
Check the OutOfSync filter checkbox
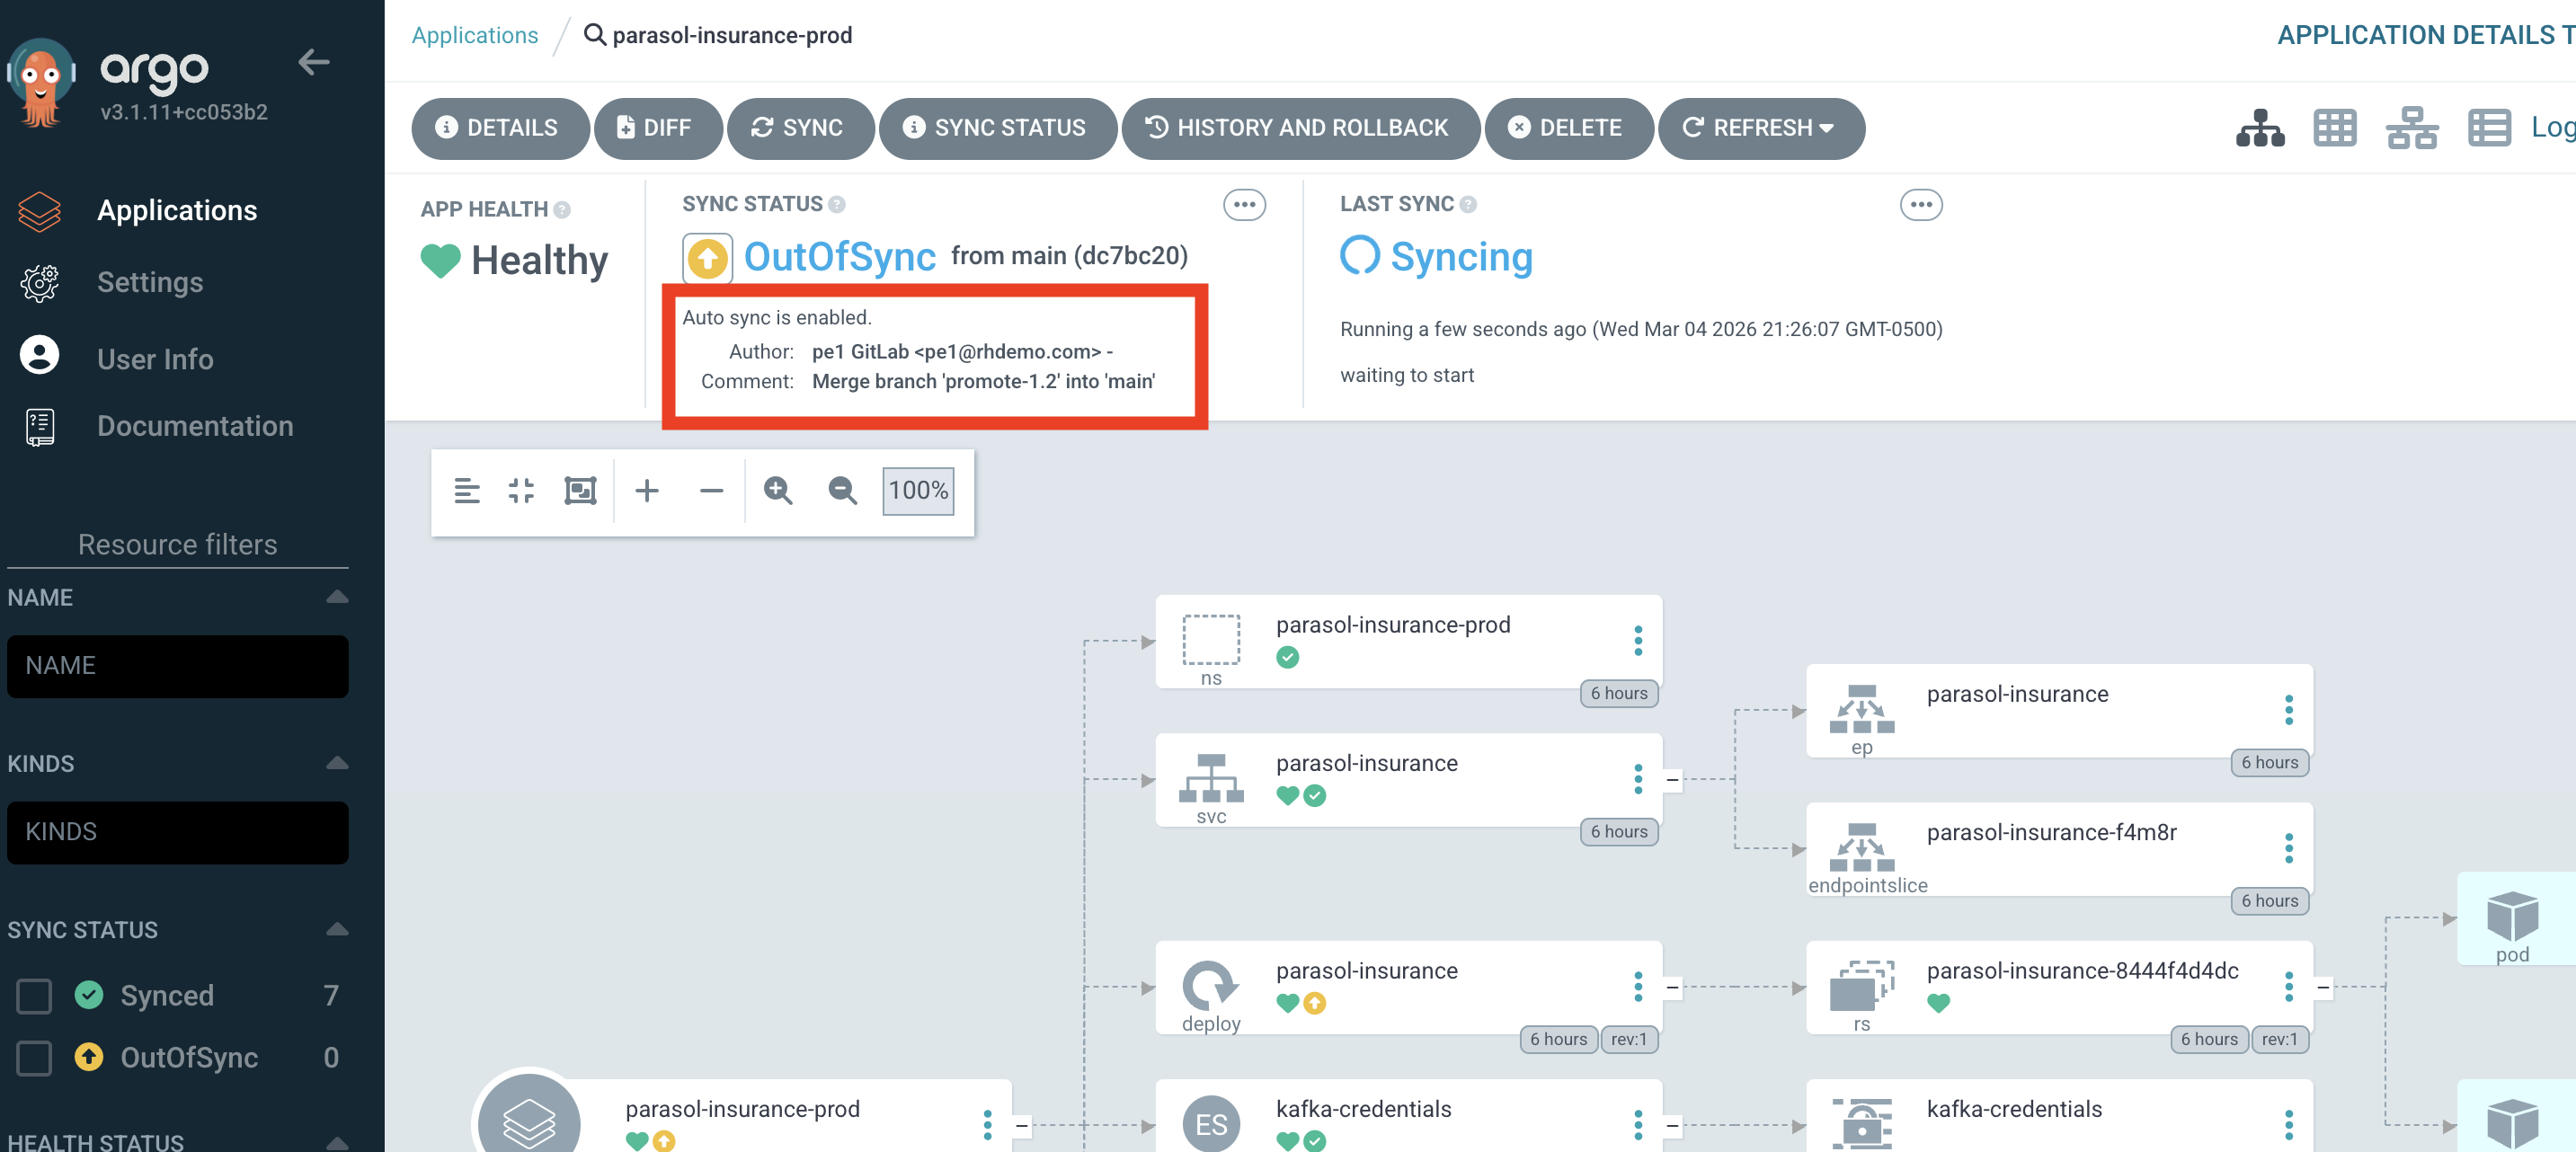(x=35, y=1057)
